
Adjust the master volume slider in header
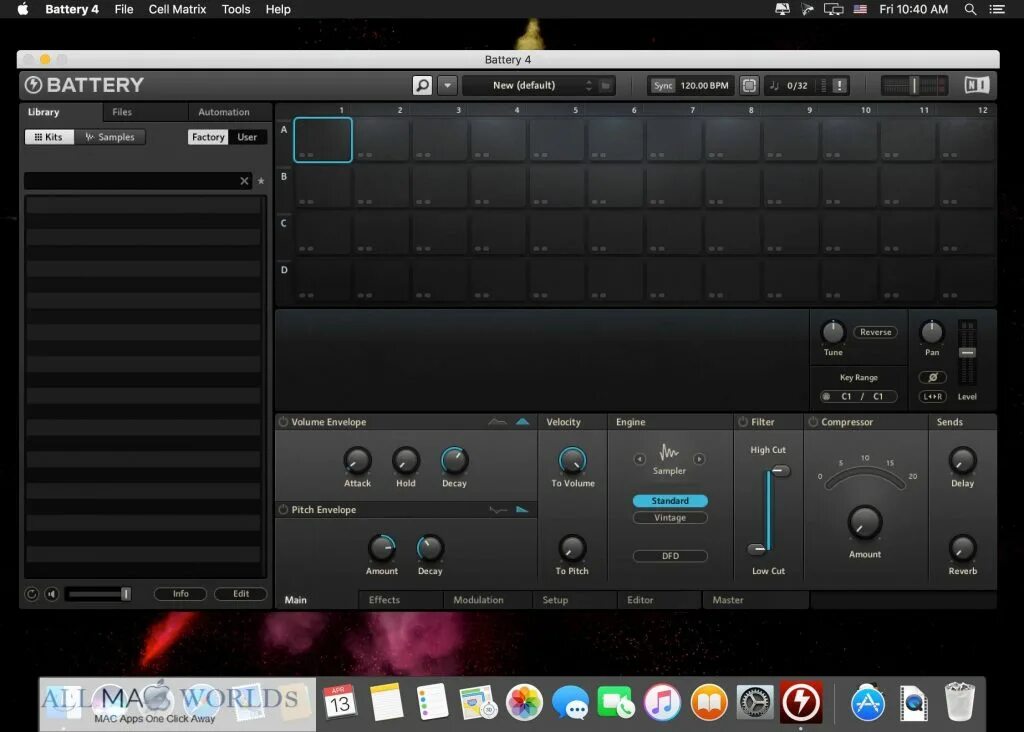pos(914,85)
